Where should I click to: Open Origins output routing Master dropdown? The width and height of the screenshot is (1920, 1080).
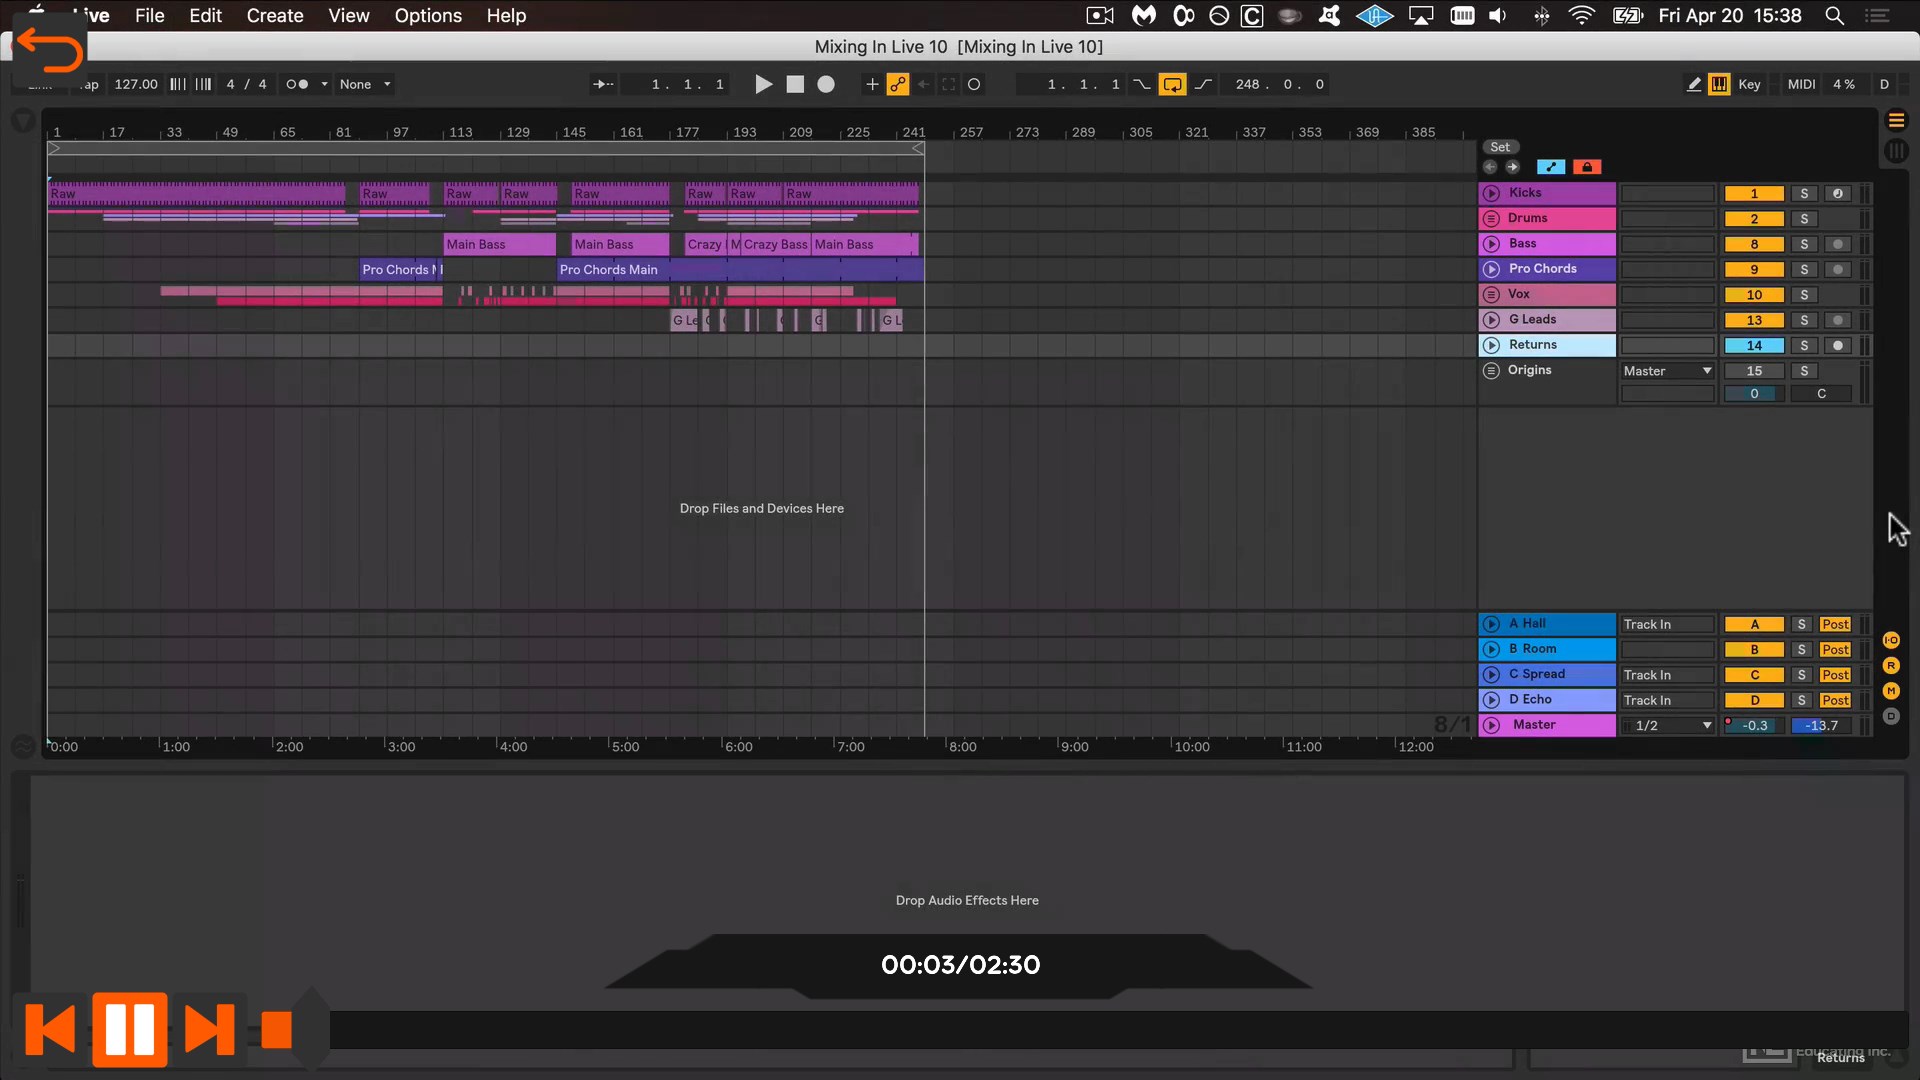click(1667, 371)
